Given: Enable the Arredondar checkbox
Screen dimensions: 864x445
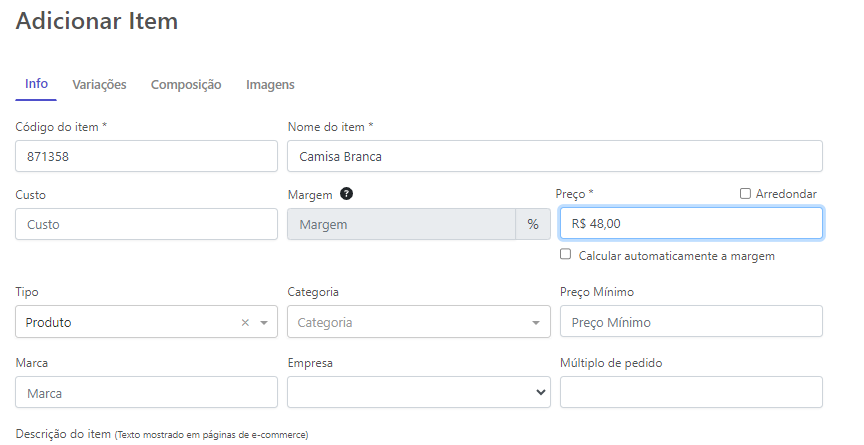Looking at the screenshot, I should point(745,194).
